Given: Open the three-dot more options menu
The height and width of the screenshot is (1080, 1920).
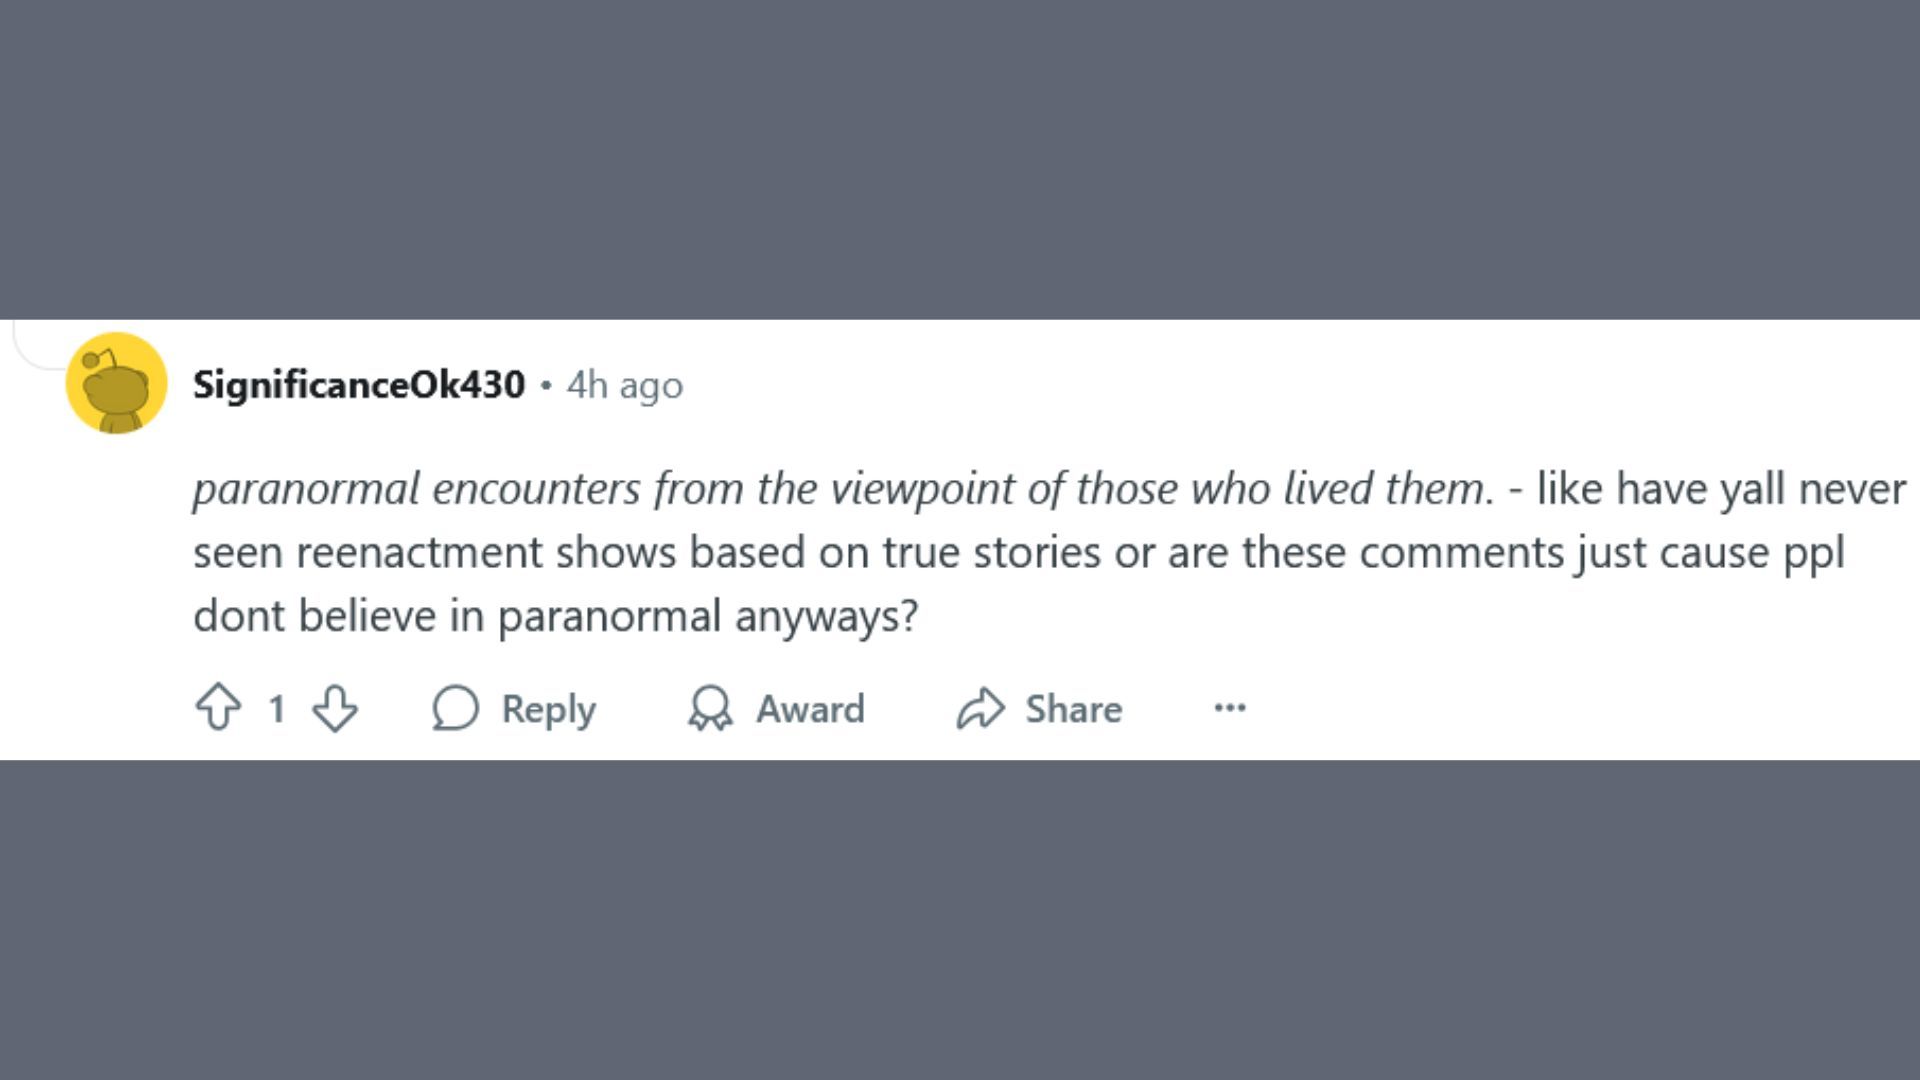Looking at the screenshot, I should click(1230, 708).
